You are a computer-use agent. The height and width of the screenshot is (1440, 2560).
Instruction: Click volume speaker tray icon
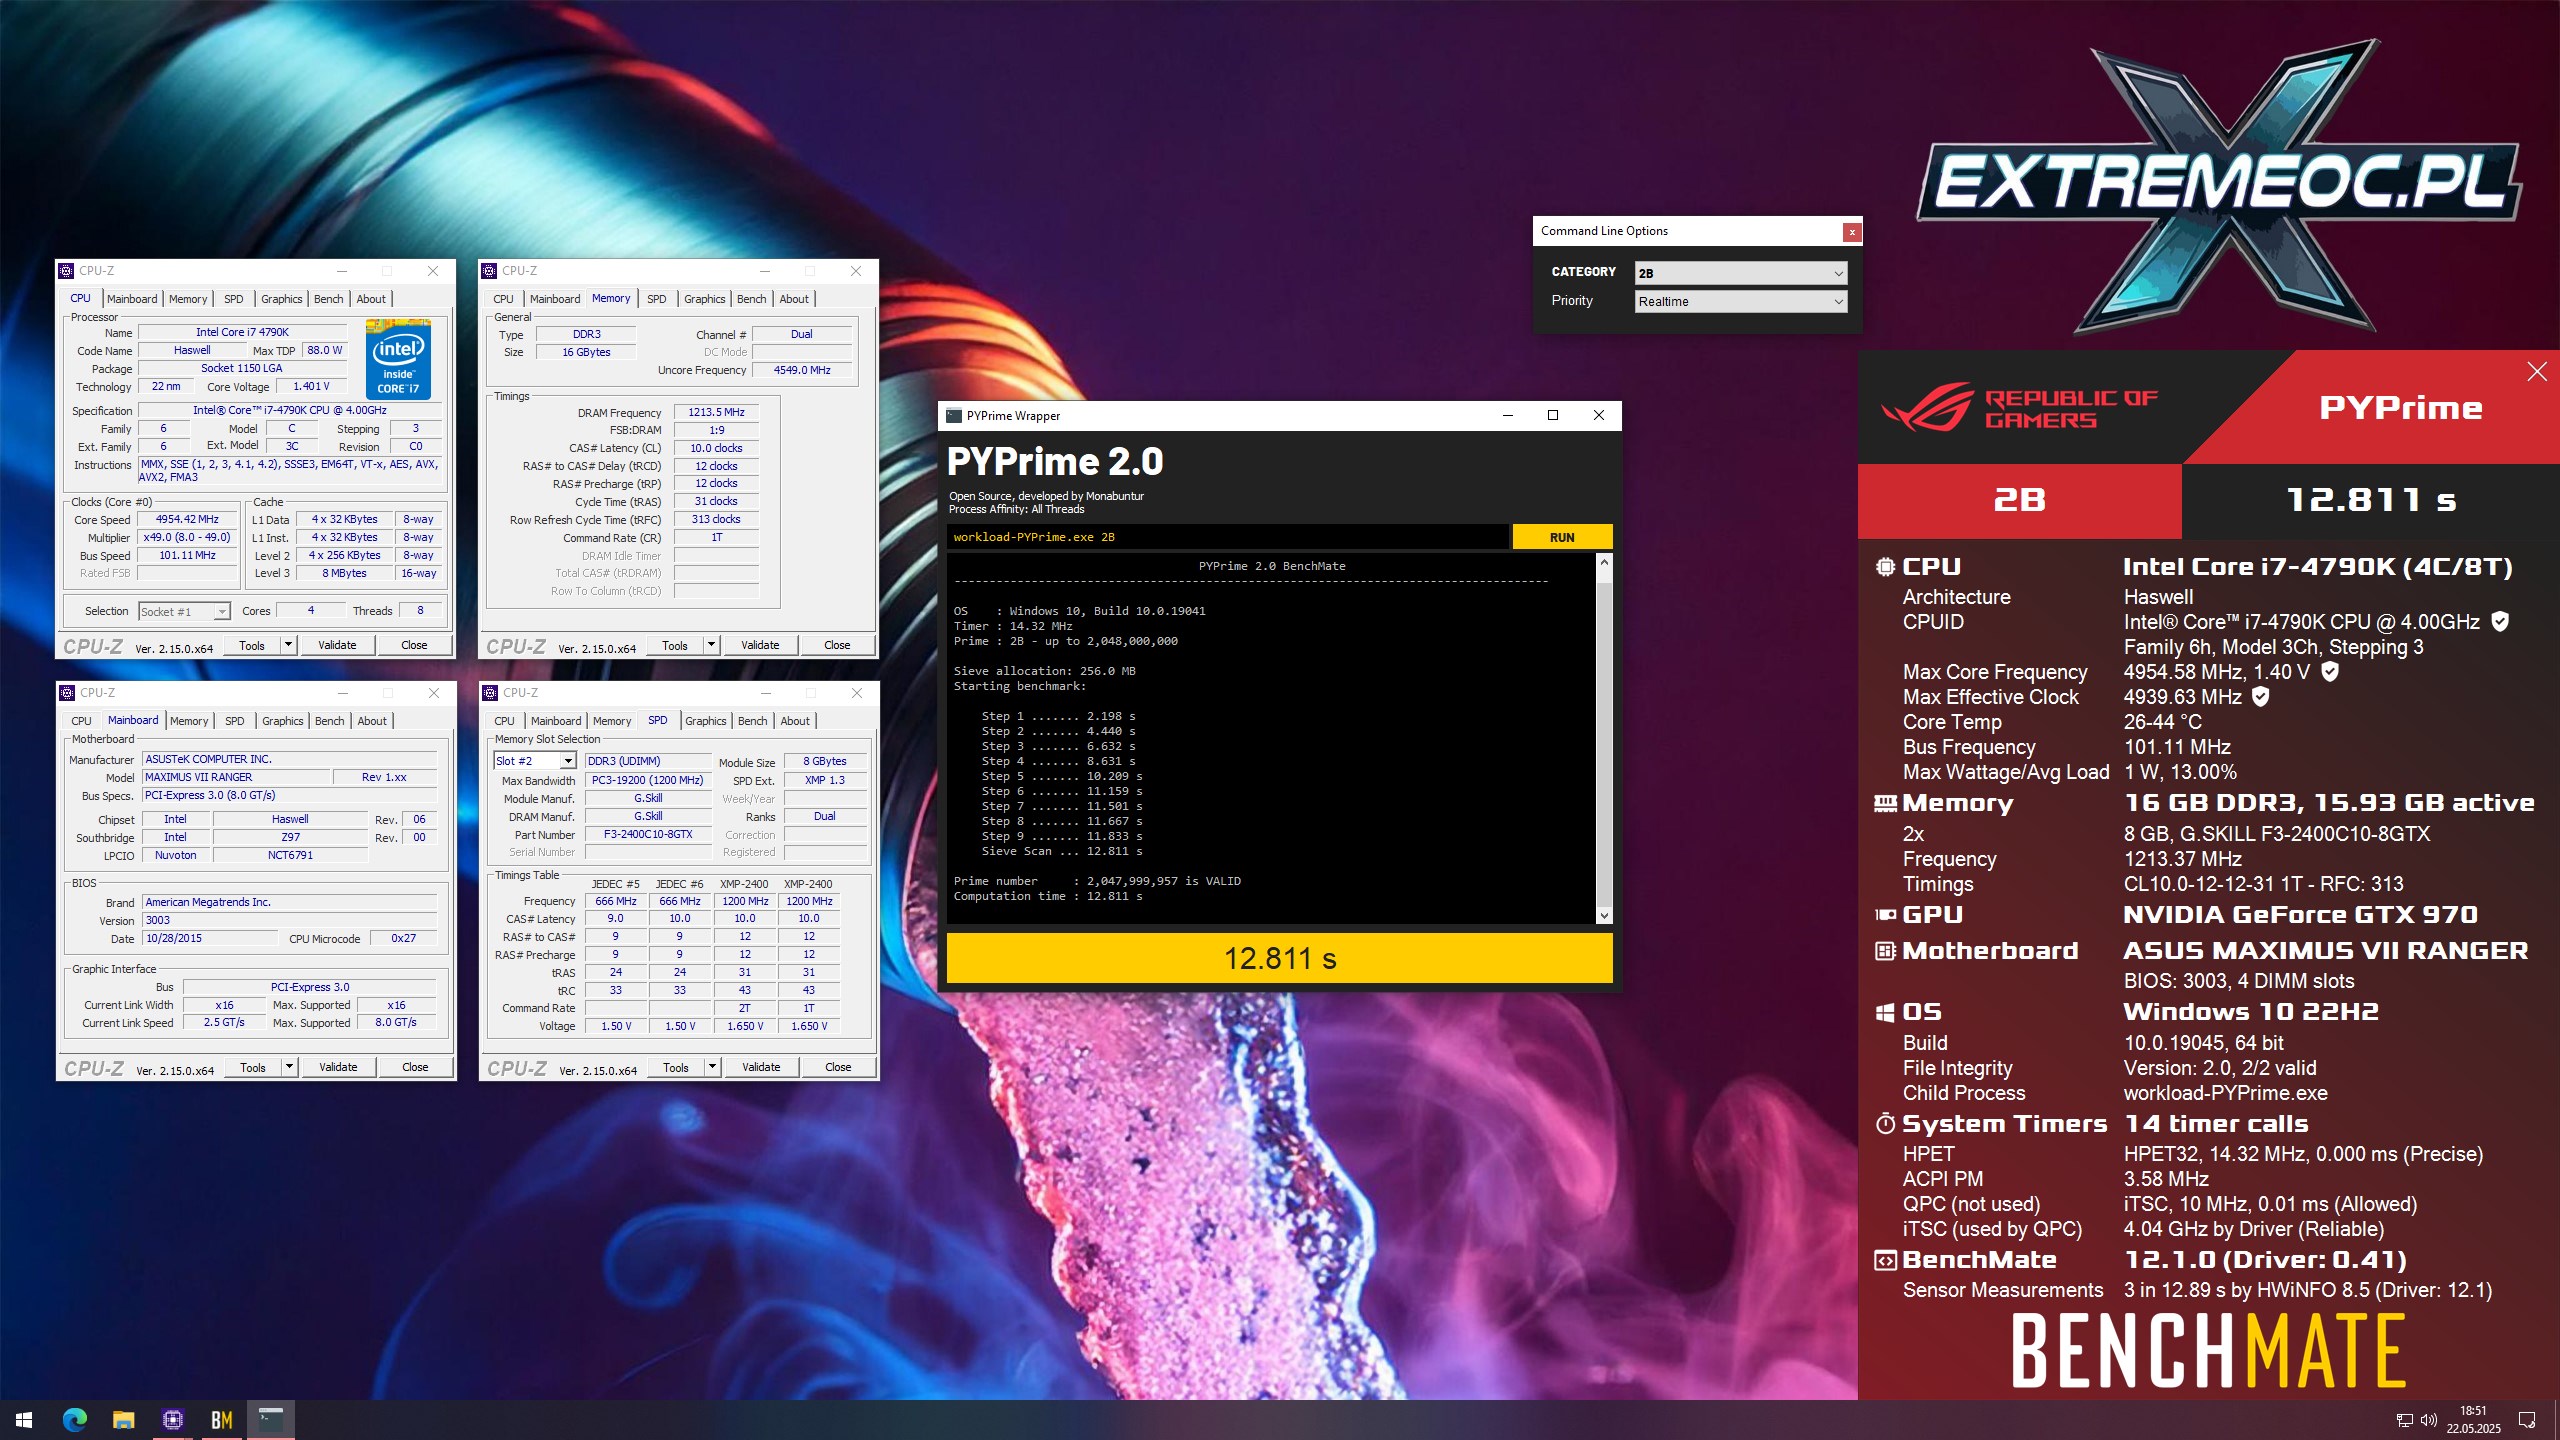[x=2428, y=1420]
